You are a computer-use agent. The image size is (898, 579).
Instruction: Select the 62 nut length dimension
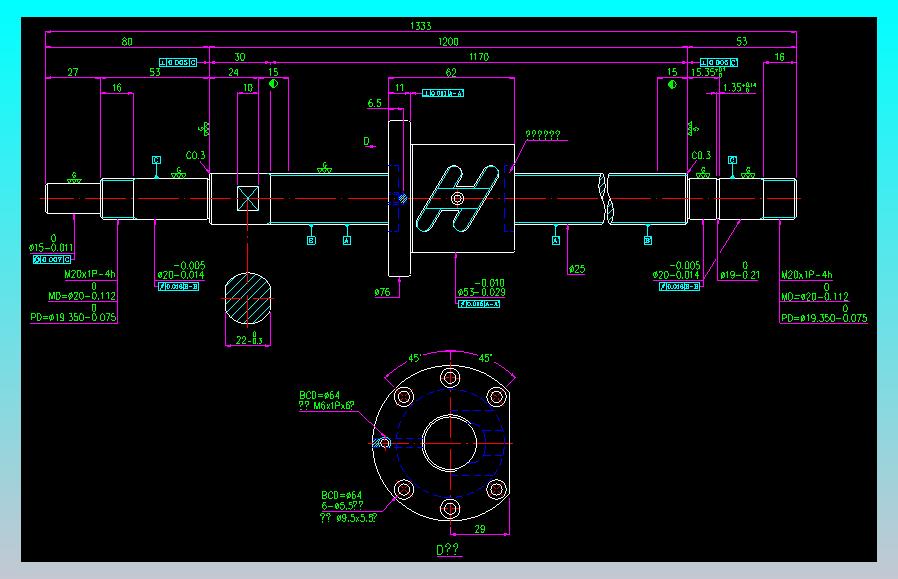pyautogui.click(x=451, y=72)
